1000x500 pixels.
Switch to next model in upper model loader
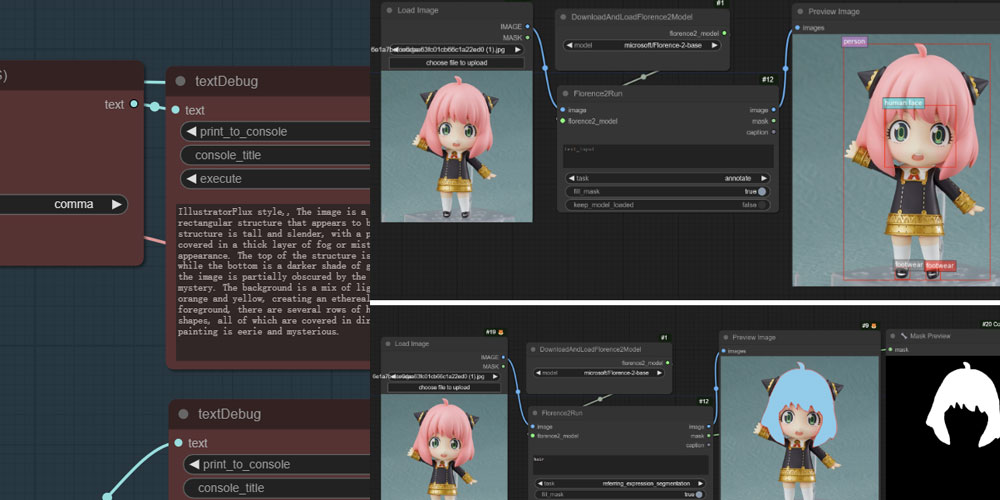point(715,45)
